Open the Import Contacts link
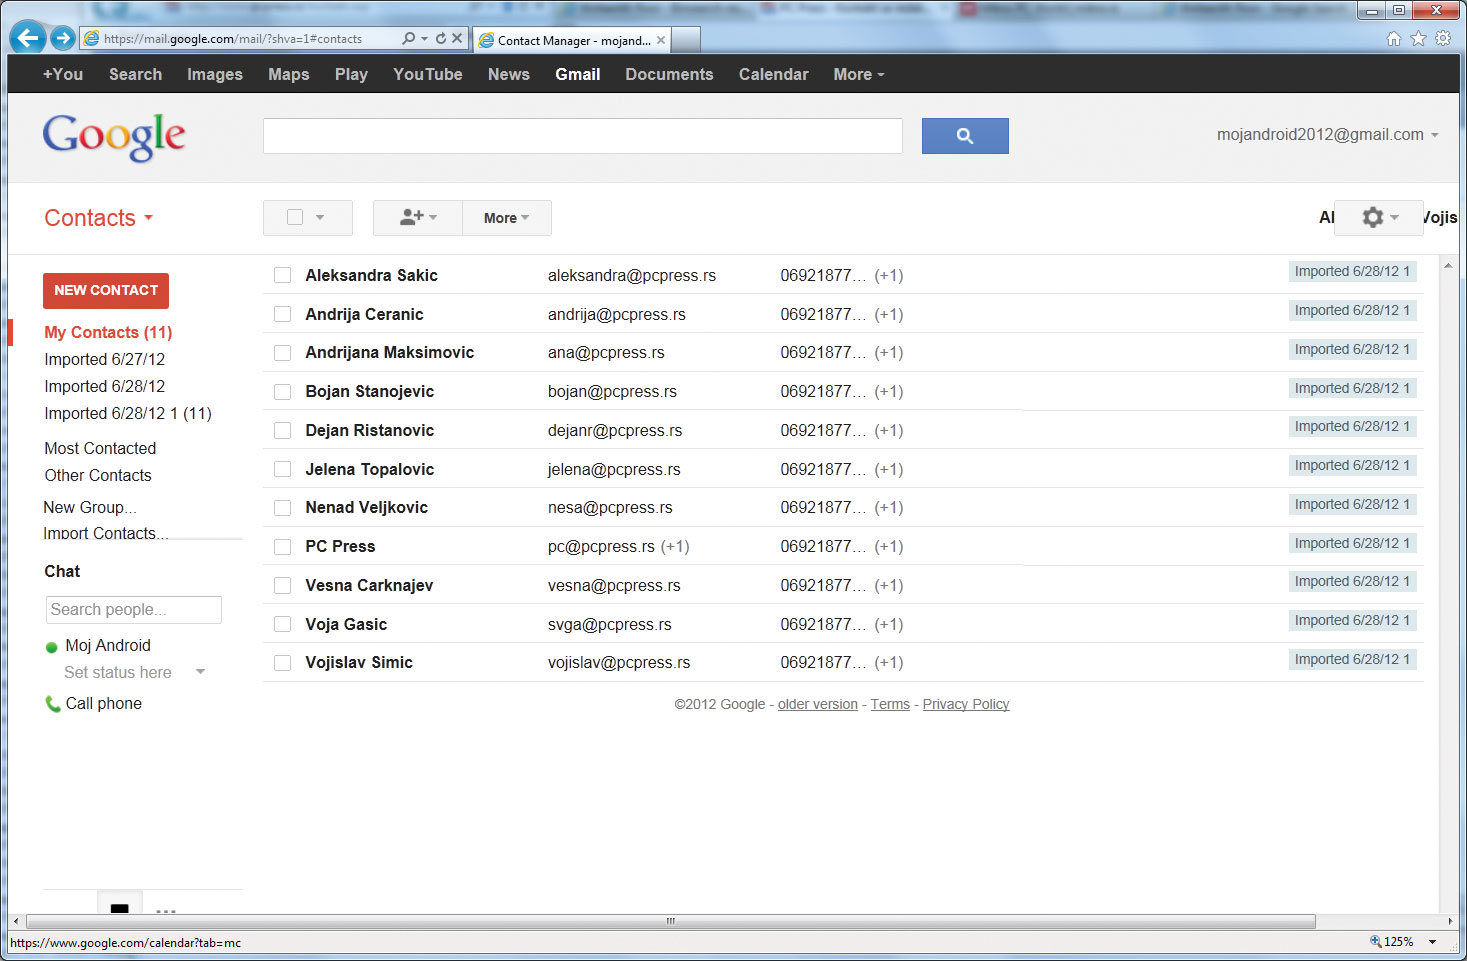 (x=105, y=534)
